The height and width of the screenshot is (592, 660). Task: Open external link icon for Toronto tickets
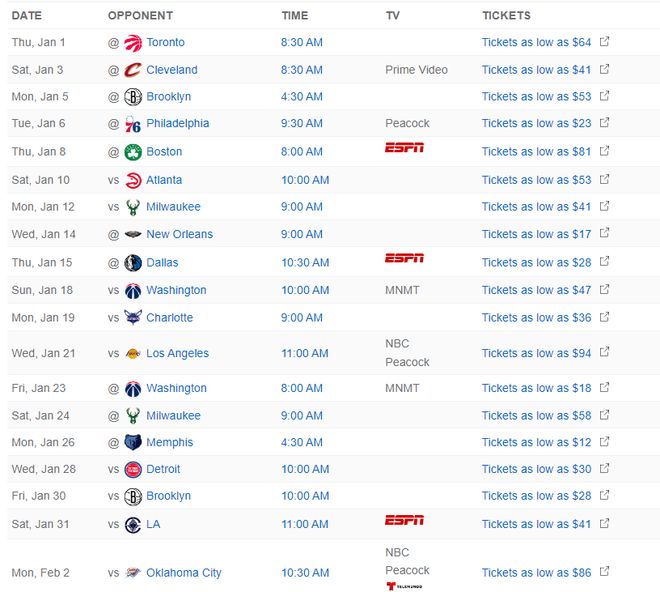coord(604,43)
